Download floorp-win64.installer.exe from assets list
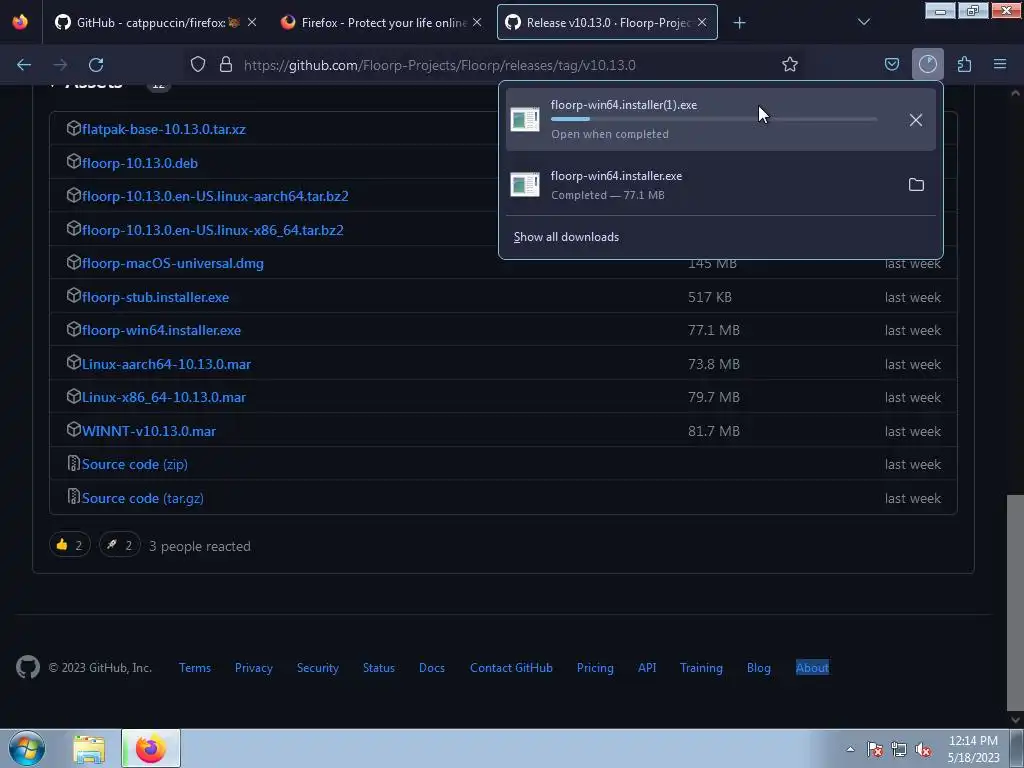1024x768 pixels. pos(161,330)
